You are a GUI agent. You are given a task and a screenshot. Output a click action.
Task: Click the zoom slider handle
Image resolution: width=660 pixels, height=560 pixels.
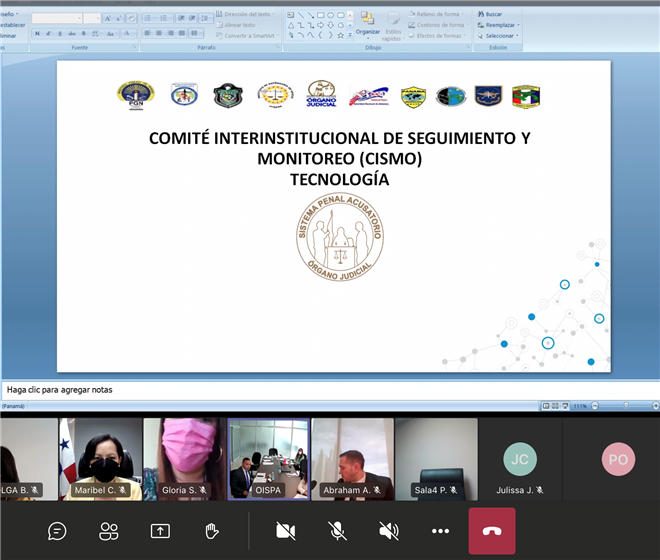(x=626, y=405)
